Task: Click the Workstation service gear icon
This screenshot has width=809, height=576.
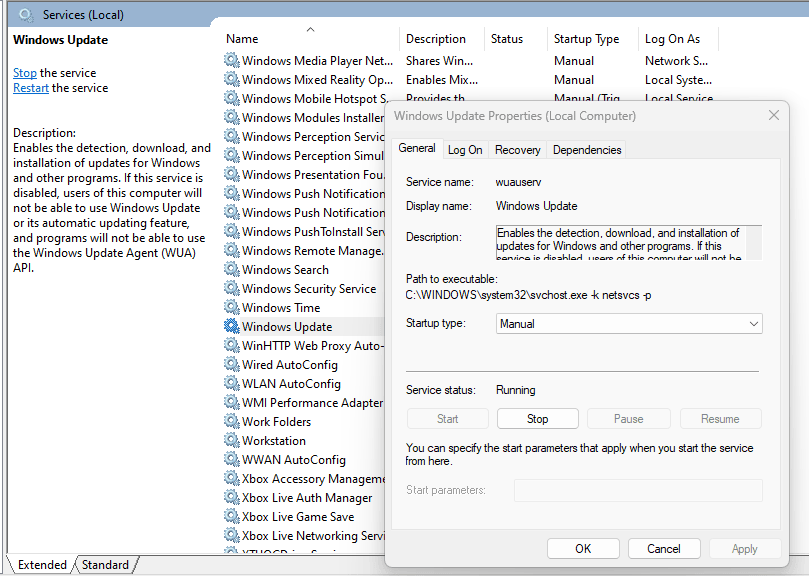Action: pyautogui.click(x=231, y=440)
